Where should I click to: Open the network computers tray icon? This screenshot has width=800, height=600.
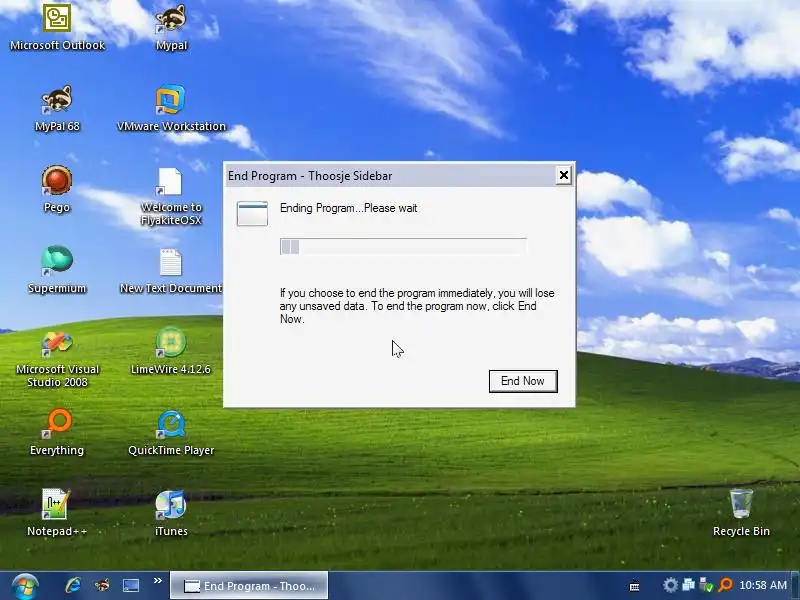tap(688, 585)
